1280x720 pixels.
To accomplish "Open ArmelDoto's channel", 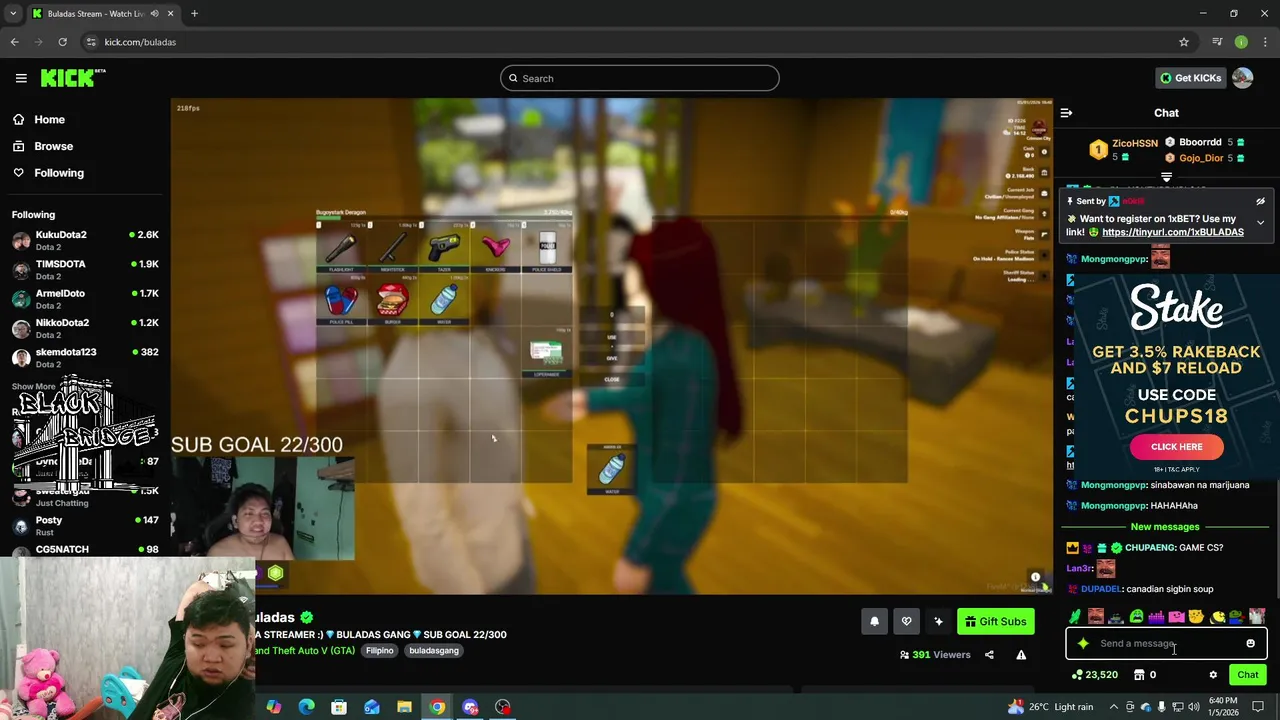I will pyautogui.click(x=85, y=299).
